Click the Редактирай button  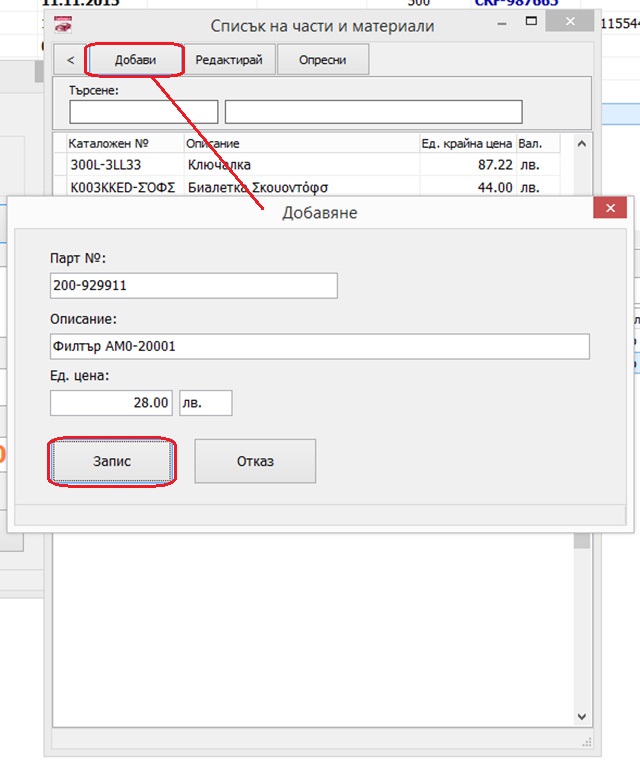pos(229,60)
